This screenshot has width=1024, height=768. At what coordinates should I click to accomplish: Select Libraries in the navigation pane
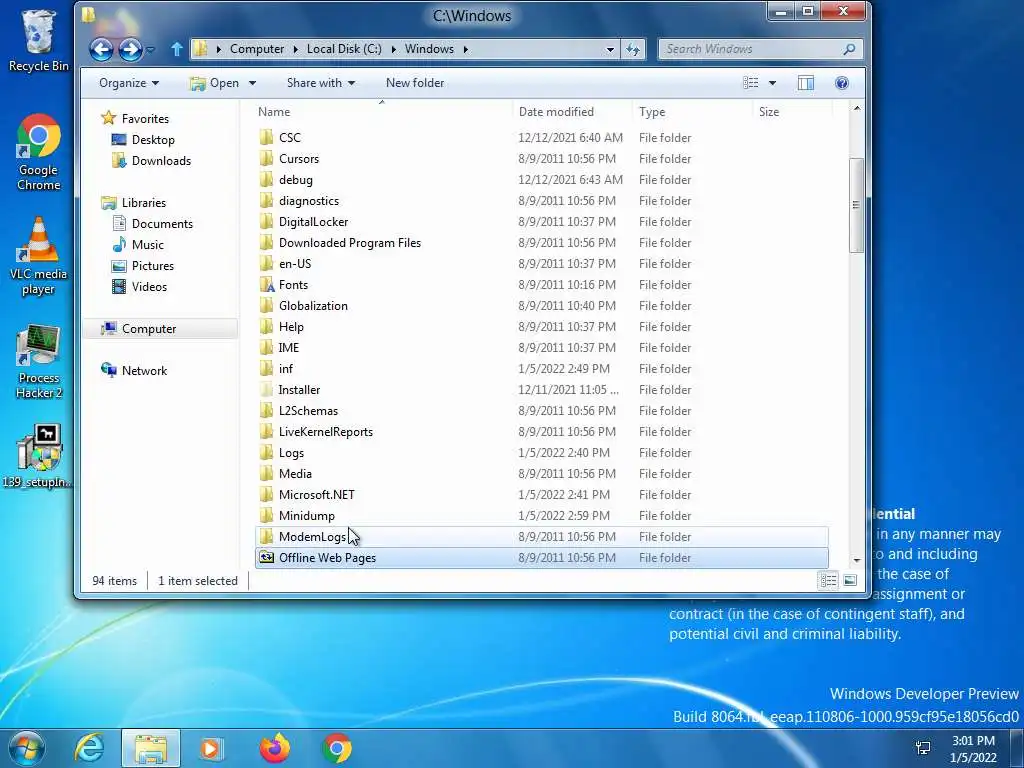(144, 202)
